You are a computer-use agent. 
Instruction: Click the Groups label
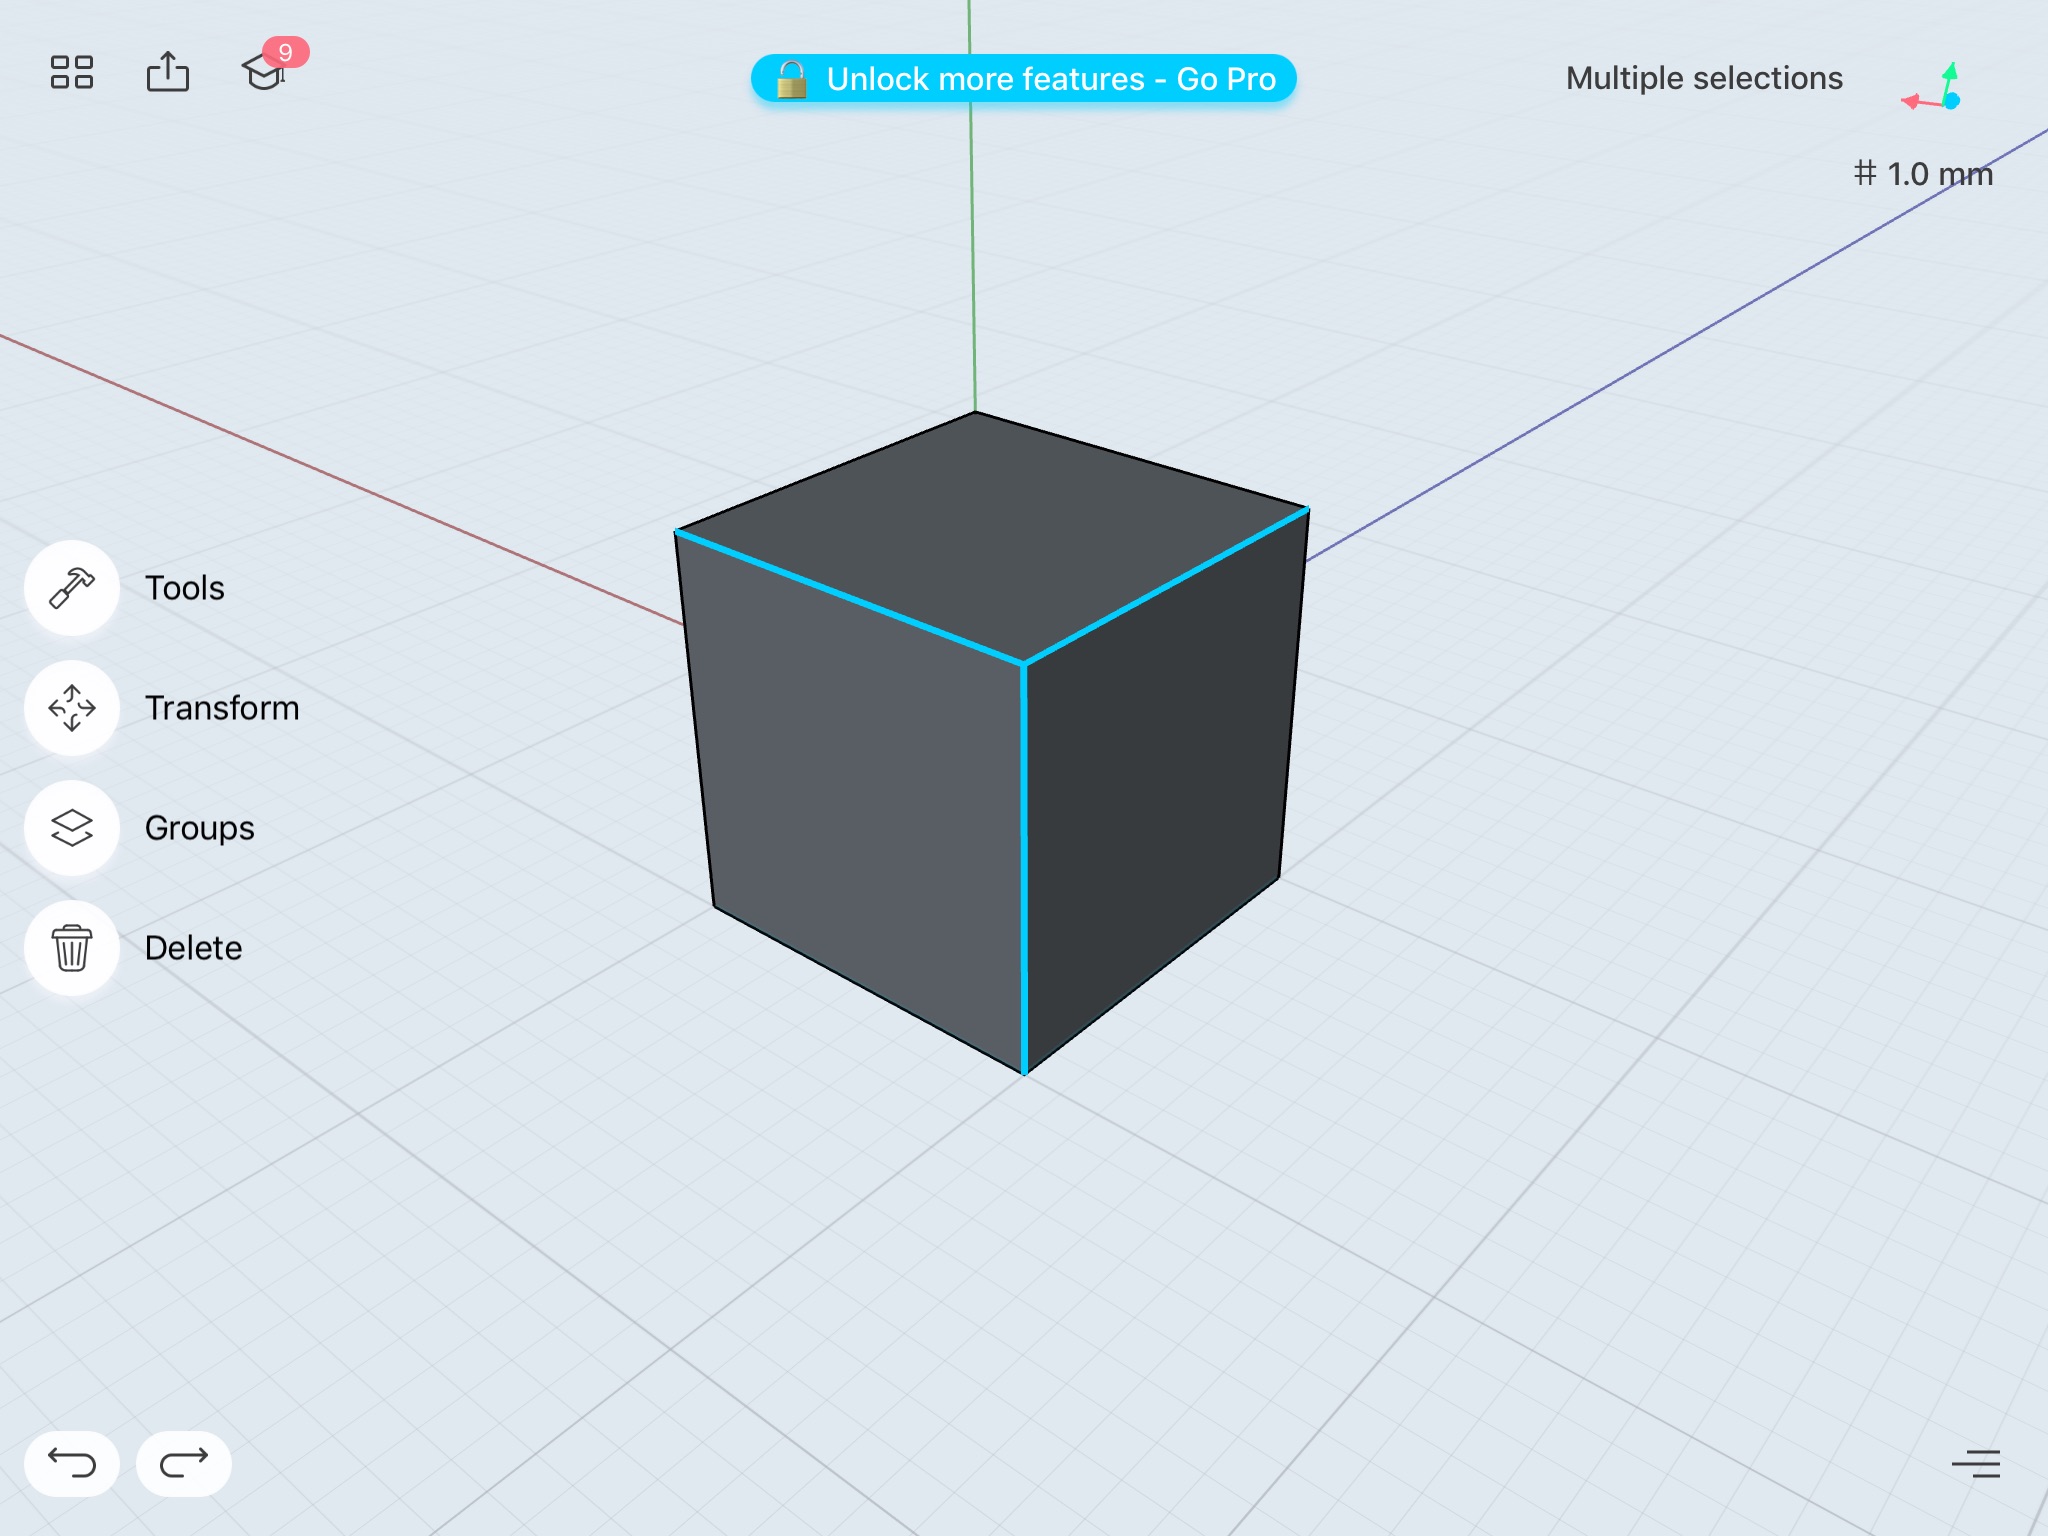point(200,828)
